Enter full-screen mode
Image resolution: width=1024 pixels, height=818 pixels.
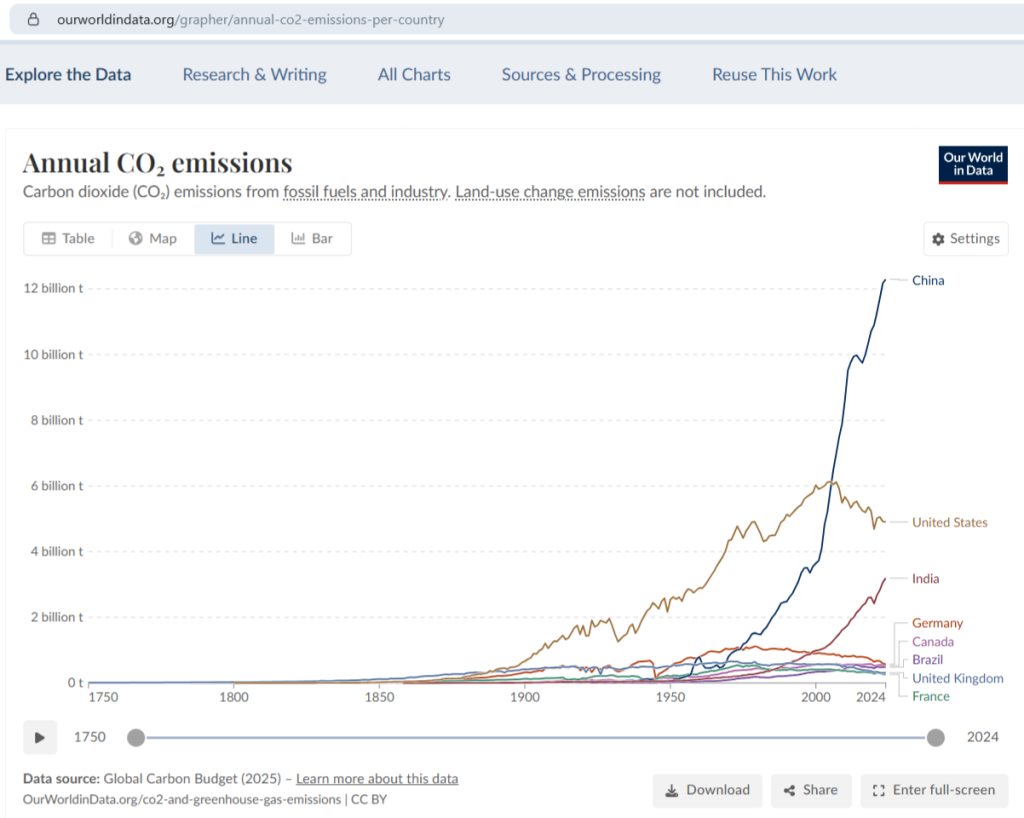coord(934,790)
